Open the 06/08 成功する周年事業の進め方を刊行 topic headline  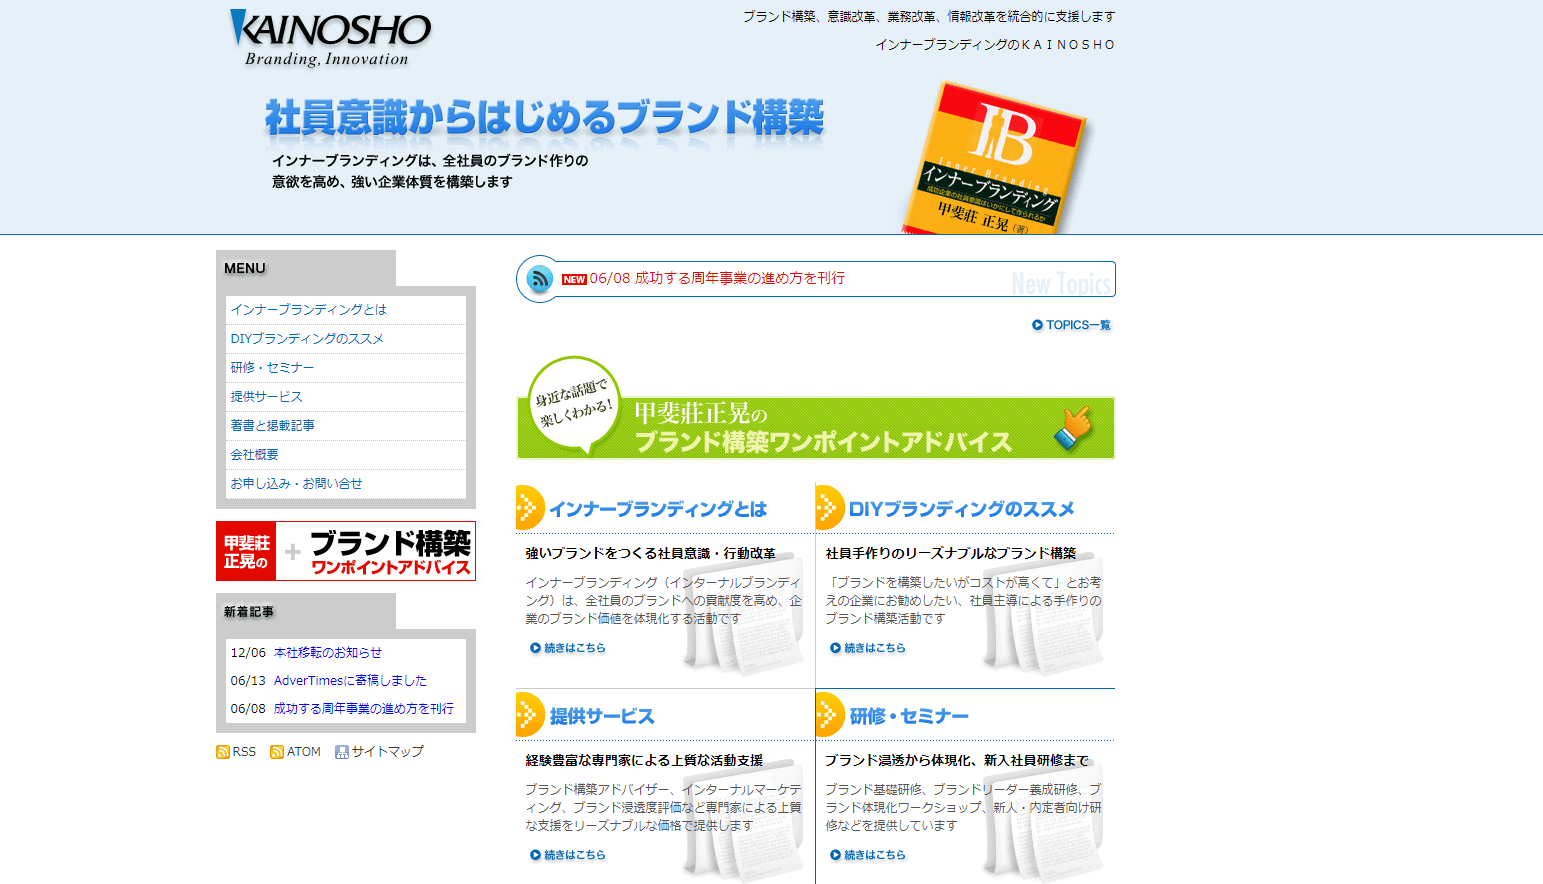click(x=717, y=278)
